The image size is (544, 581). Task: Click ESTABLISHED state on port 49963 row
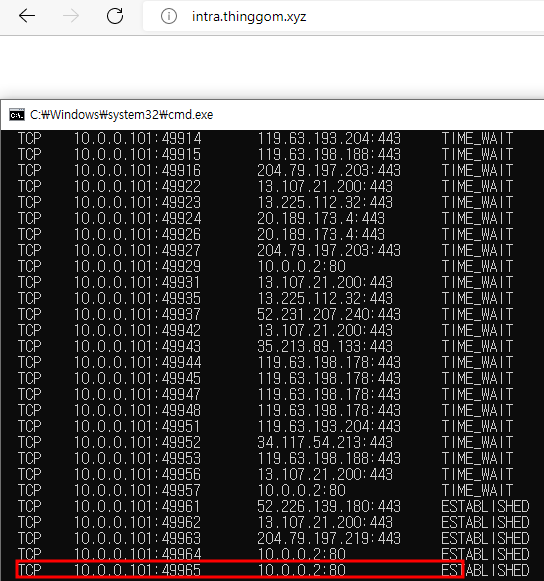[x=485, y=538]
